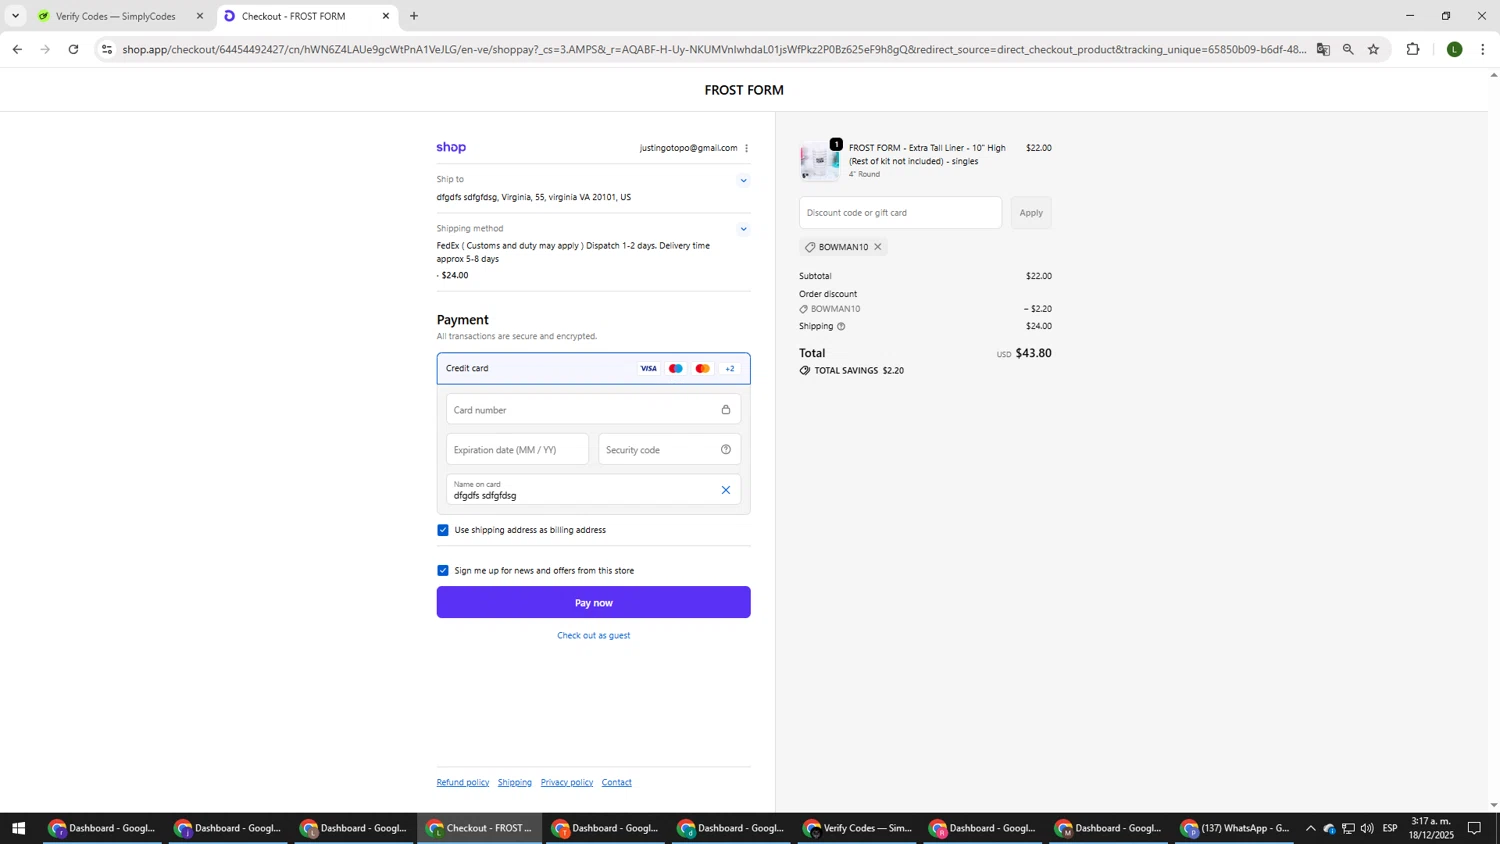Click the Visa card icon

click(649, 369)
